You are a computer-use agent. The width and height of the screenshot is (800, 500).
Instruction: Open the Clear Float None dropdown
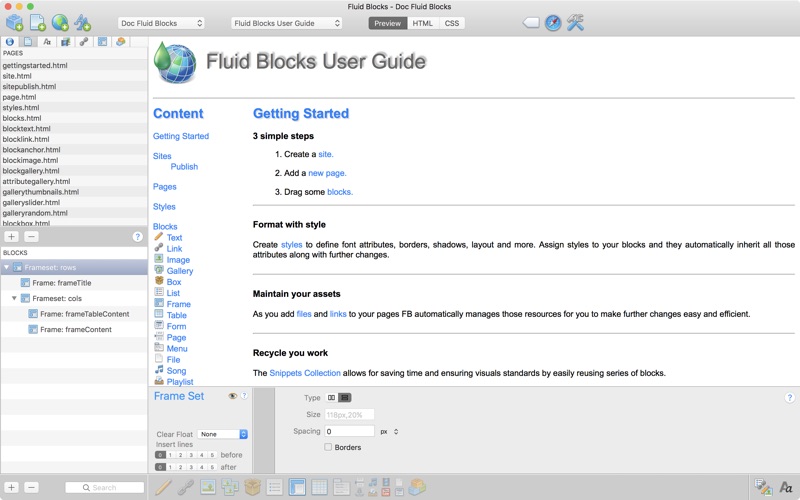coord(222,434)
